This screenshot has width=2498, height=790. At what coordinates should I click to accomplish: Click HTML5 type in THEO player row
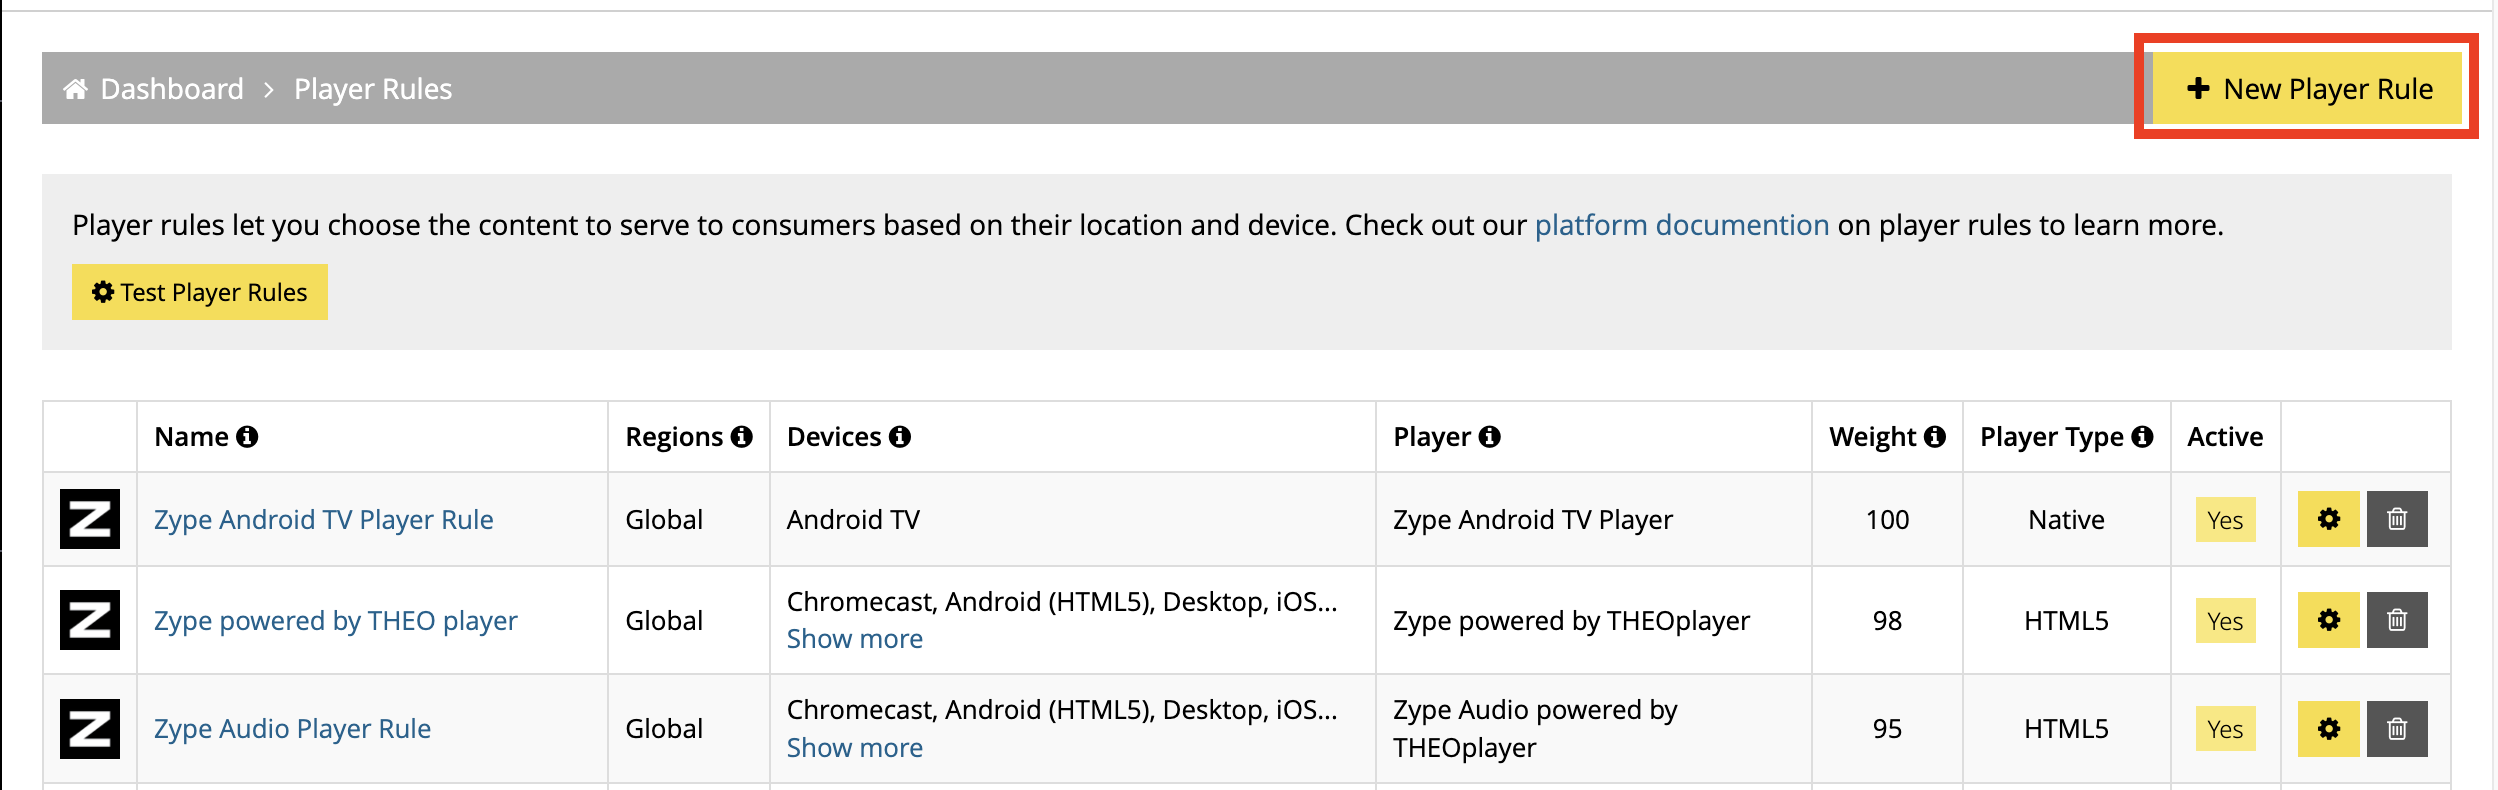pos(2066,621)
